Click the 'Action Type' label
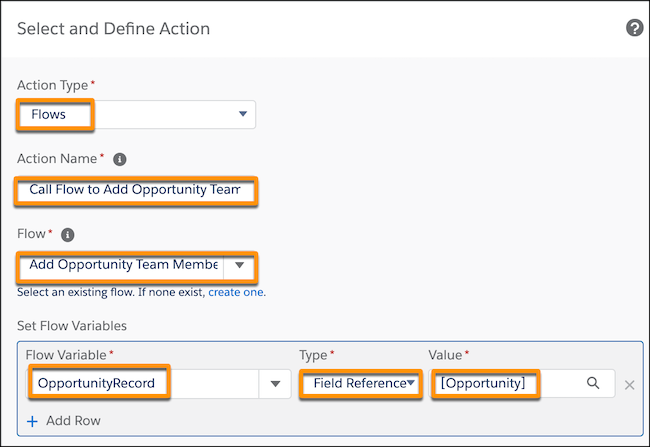650x447 pixels. click(x=53, y=85)
